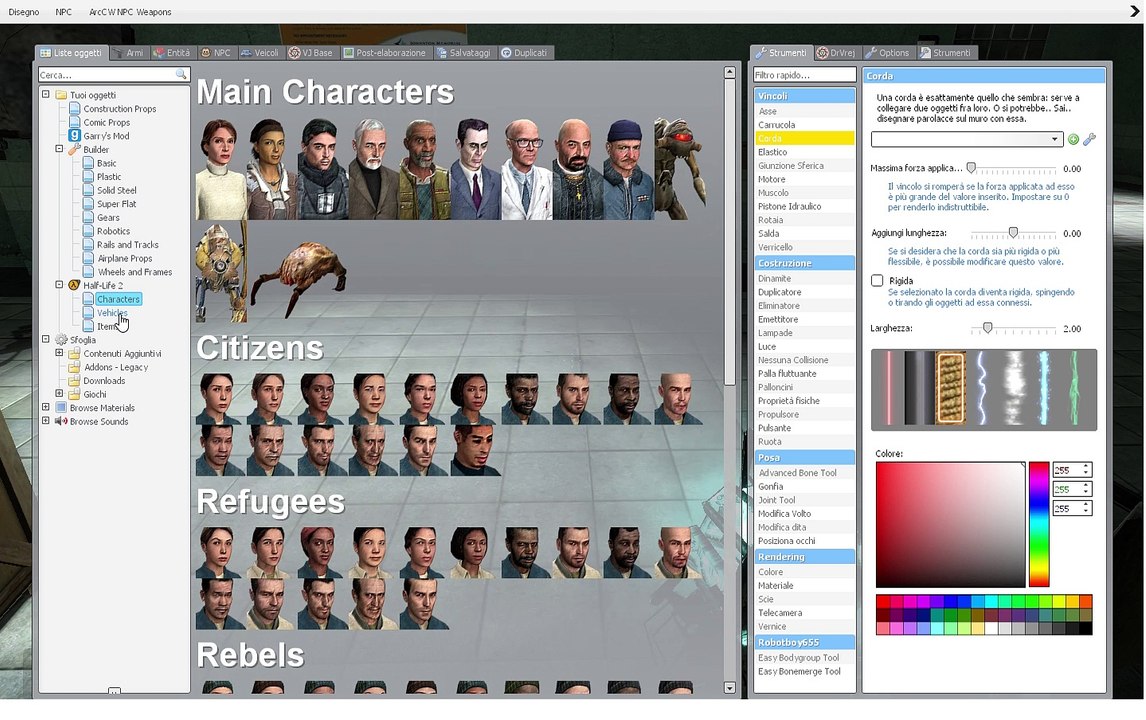Select the Elastico tool
Screen dimensions: 1146x720
tap(804, 152)
